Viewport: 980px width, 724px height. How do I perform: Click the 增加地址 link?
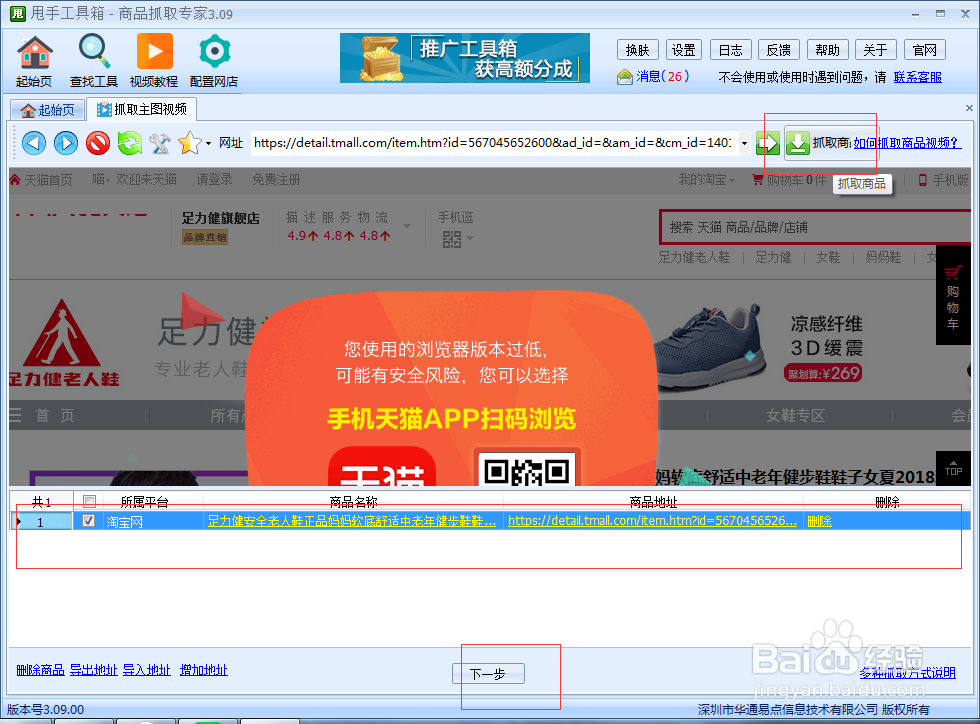click(204, 670)
